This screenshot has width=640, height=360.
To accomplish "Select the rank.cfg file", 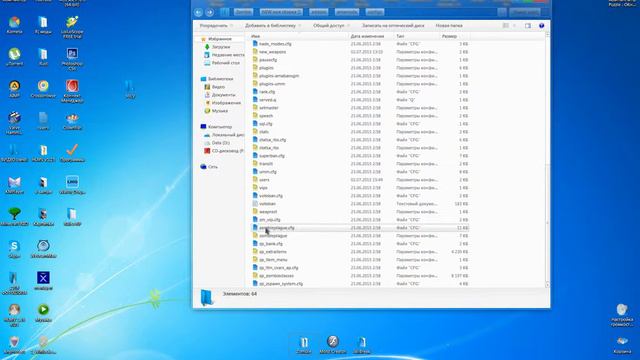I will pos(359,92).
